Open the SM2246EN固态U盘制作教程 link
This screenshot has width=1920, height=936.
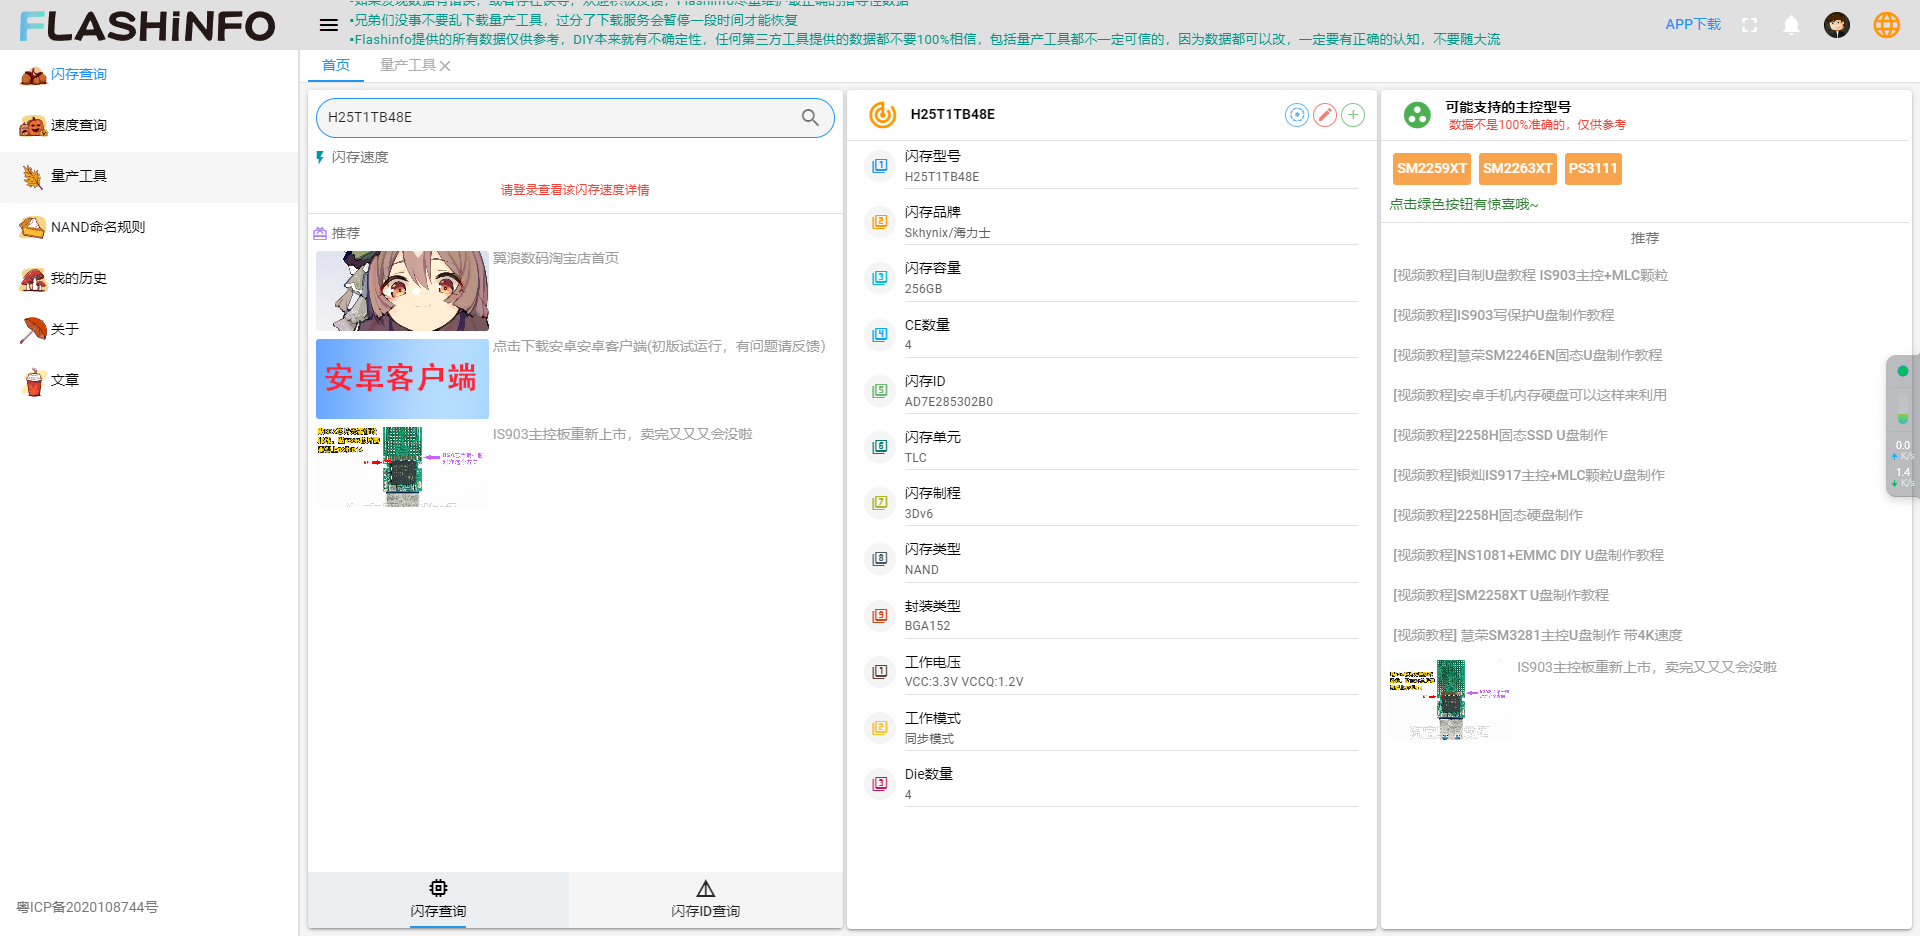pos(1527,355)
